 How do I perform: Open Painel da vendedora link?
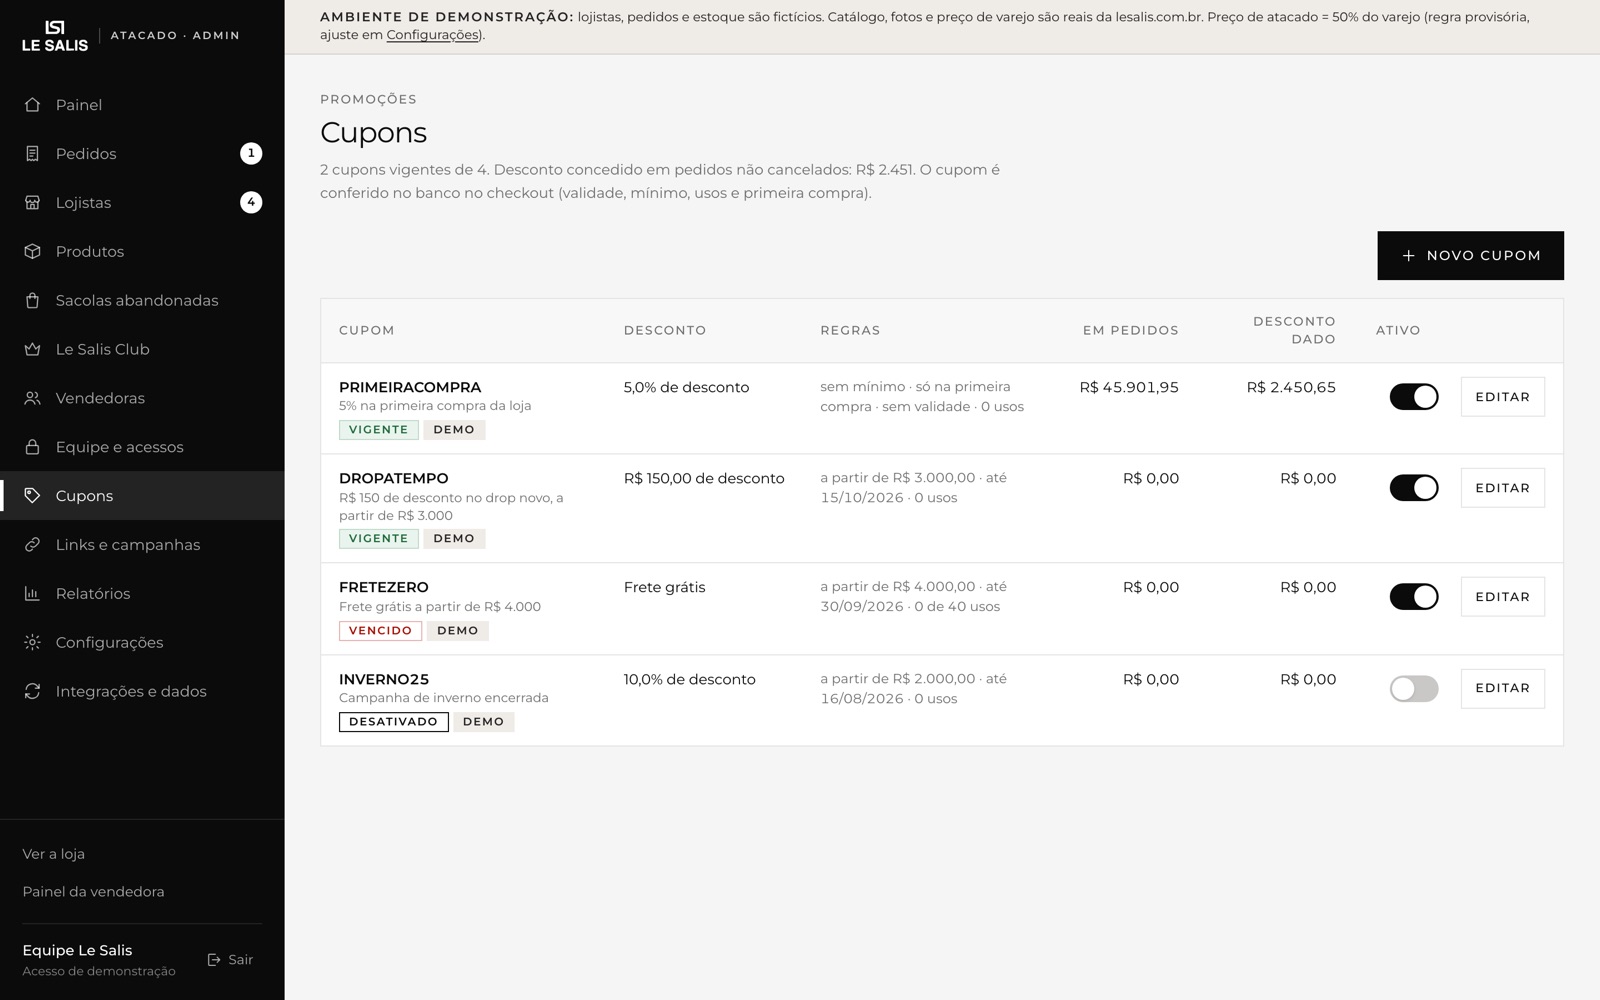[93, 892]
